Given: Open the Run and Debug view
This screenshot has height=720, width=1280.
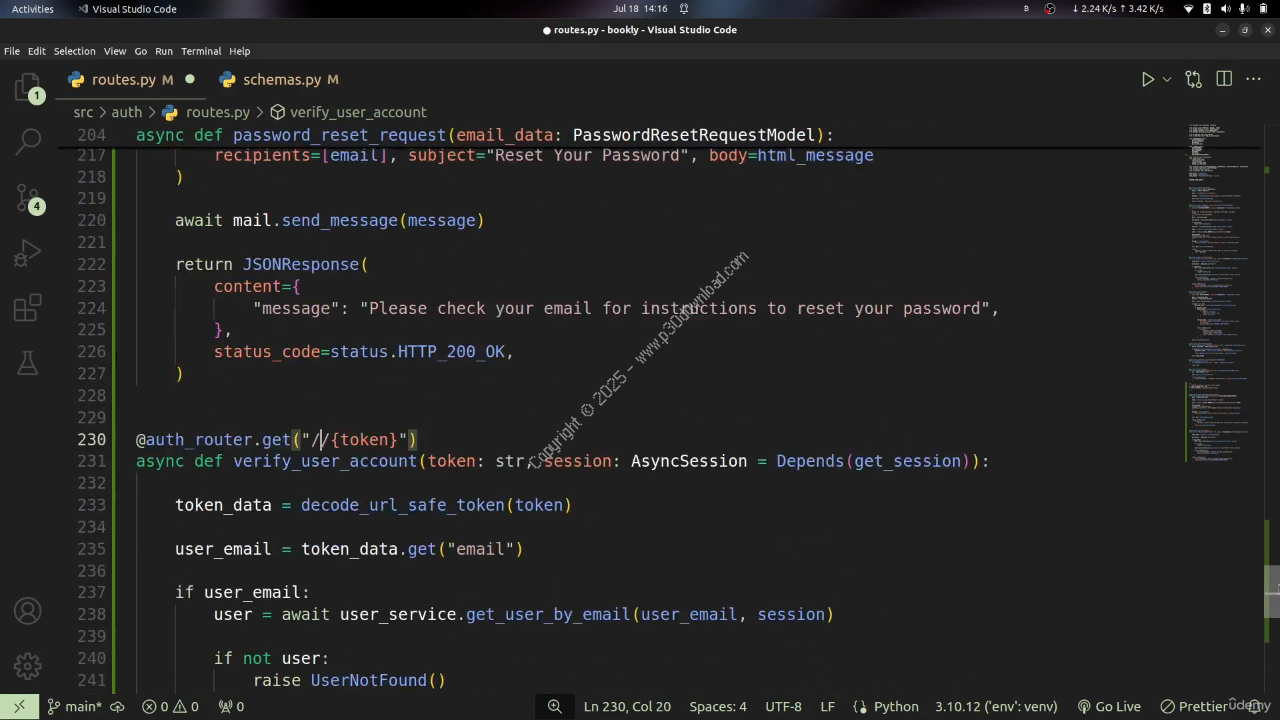Looking at the screenshot, I should point(28,254).
